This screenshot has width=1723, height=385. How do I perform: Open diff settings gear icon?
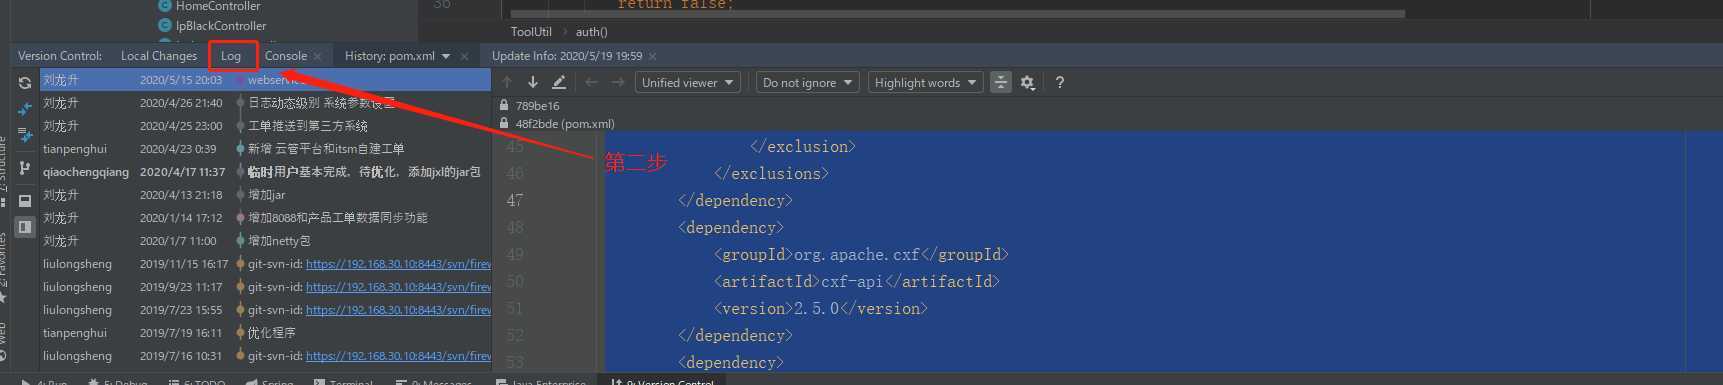point(1027,83)
